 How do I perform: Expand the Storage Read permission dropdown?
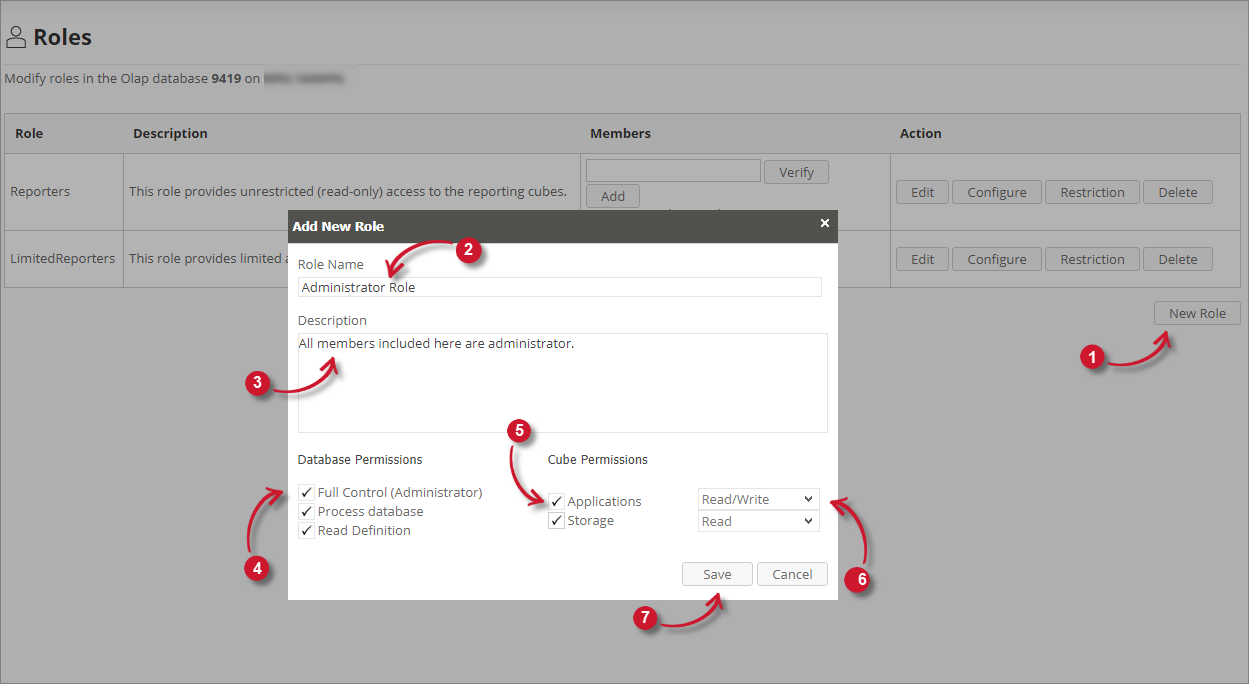coord(758,521)
